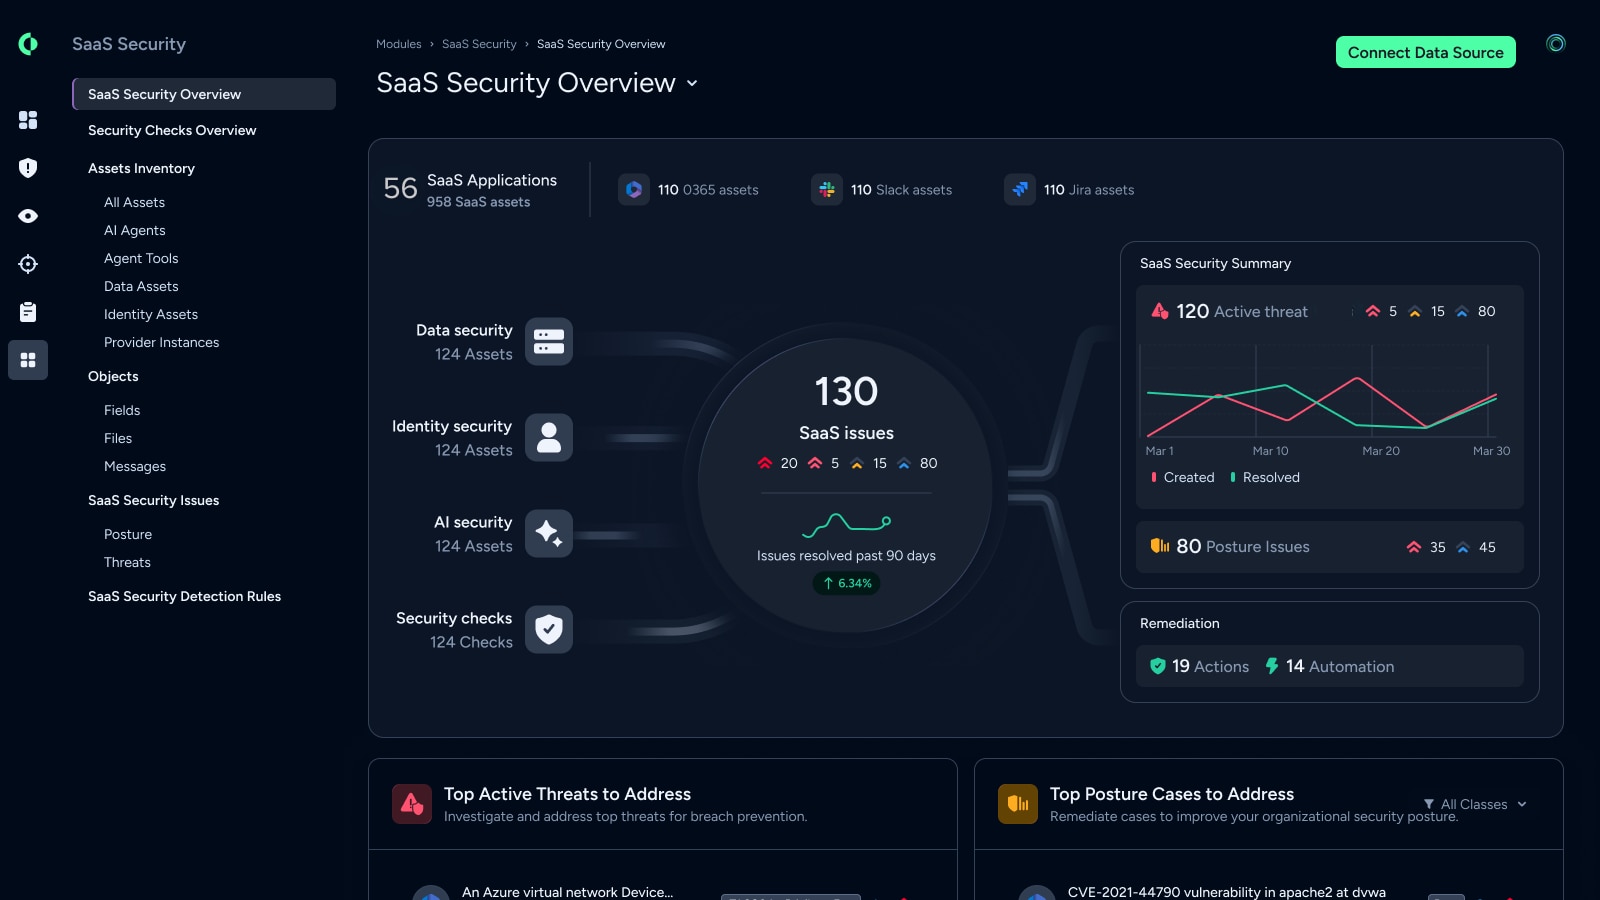Open the All Classes filter dropdown

coord(1475,804)
